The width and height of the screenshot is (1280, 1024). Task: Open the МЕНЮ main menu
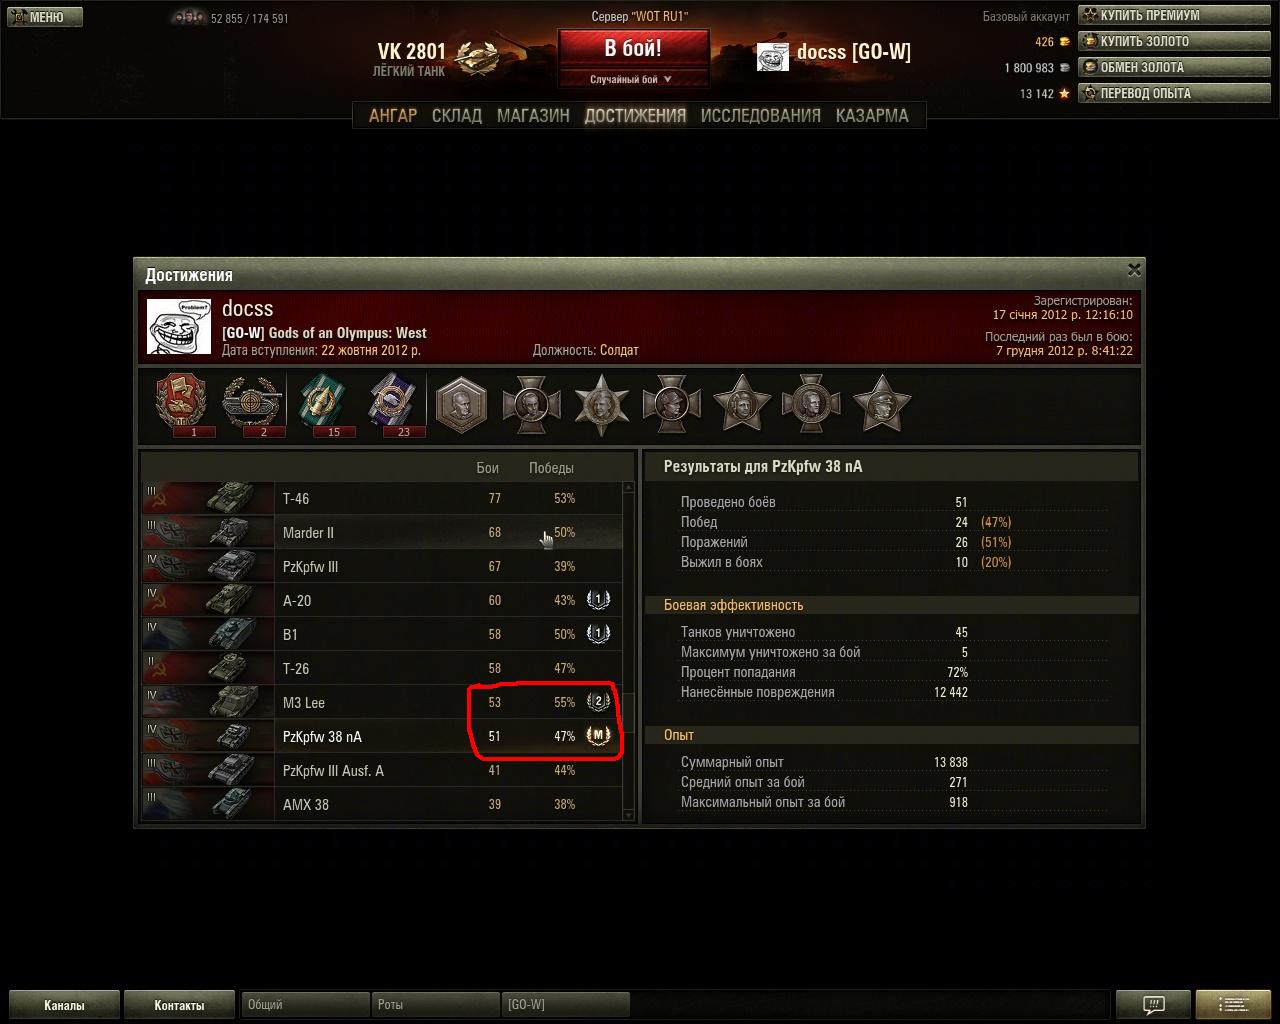click(43, 17)
